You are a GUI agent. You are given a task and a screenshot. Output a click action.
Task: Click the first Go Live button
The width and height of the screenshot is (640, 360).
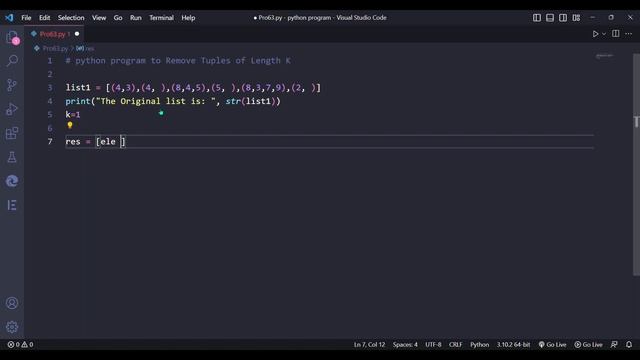552,344
